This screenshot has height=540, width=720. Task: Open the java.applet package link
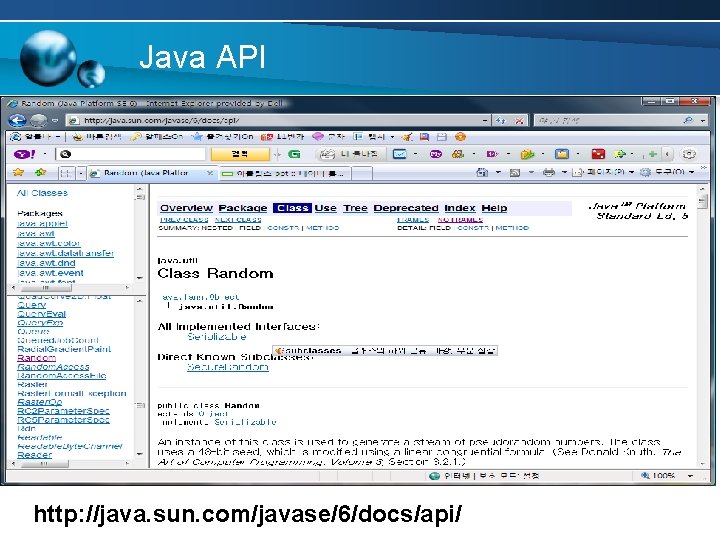point(42,224)
